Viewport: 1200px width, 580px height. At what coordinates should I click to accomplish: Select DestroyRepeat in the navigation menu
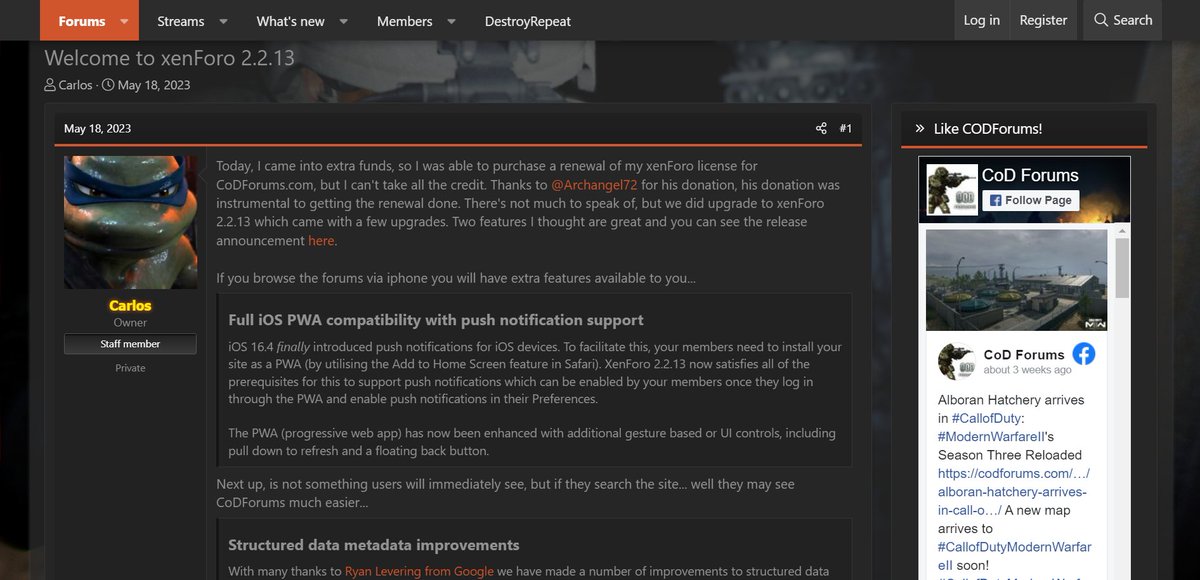pos(527,20)
